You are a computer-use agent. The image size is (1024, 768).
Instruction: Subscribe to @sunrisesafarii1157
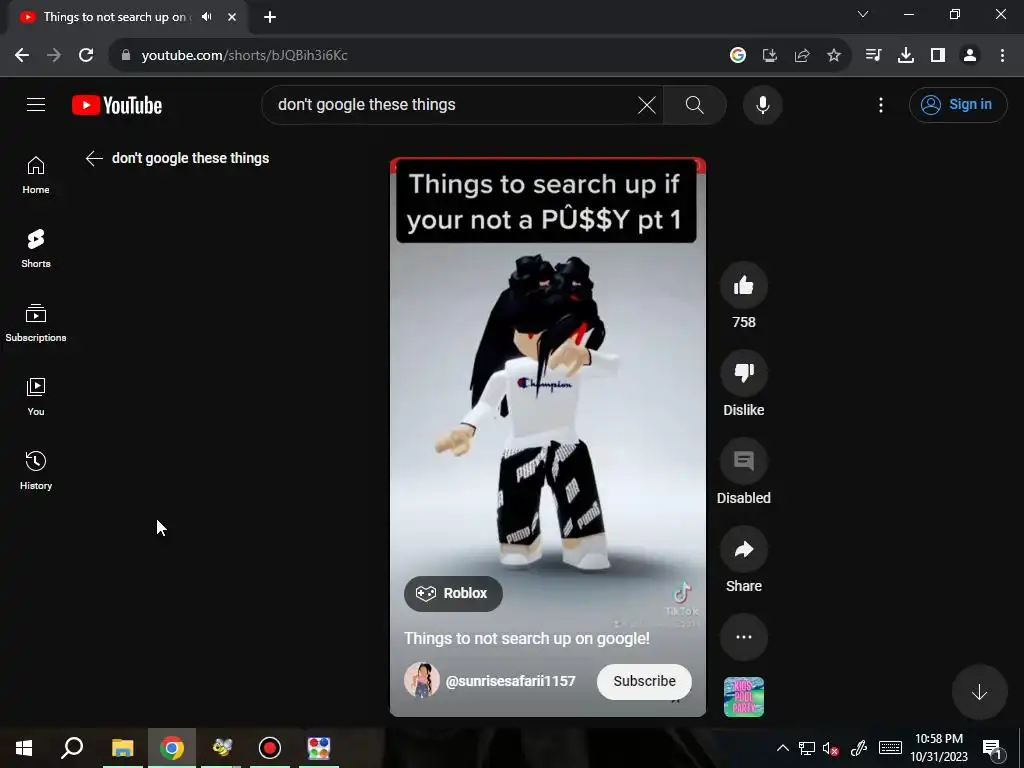[644, 681]
